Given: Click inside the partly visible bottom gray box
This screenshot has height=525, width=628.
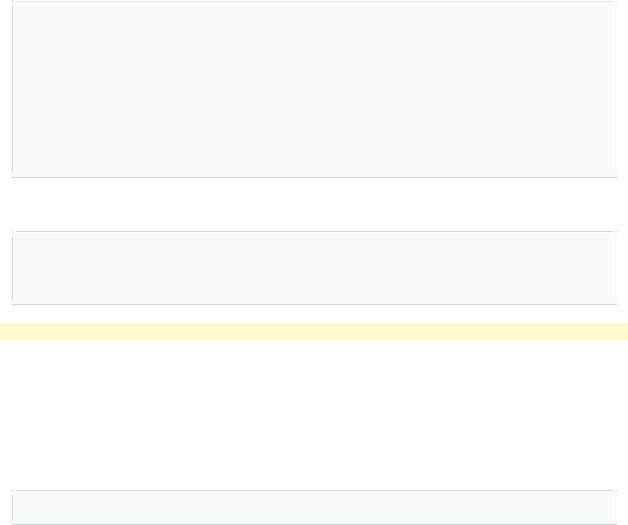Looking at the screenshot, I should (x=314, y=507).
